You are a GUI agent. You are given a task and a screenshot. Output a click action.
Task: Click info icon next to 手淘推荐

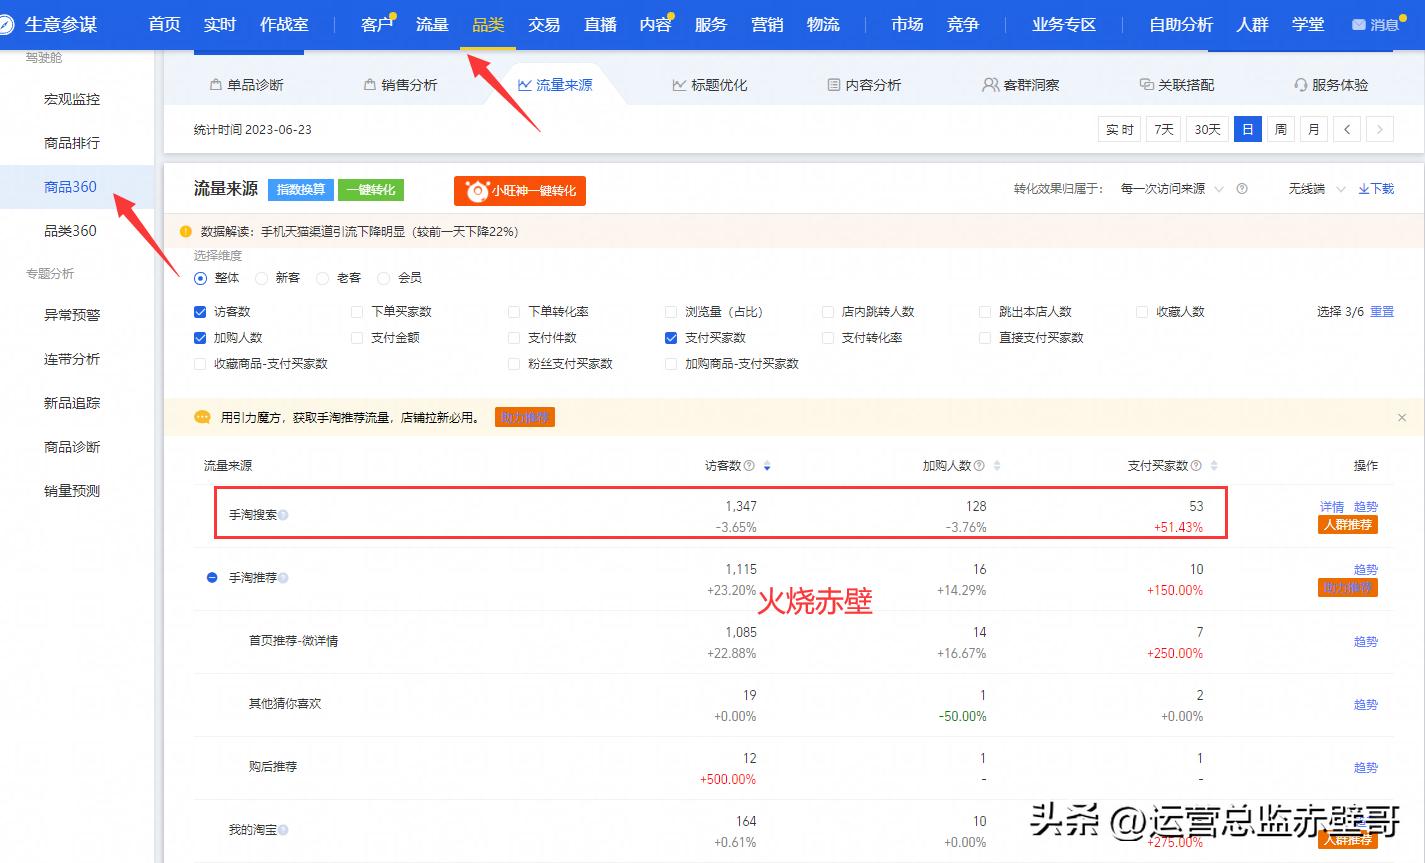coord(284,578)
